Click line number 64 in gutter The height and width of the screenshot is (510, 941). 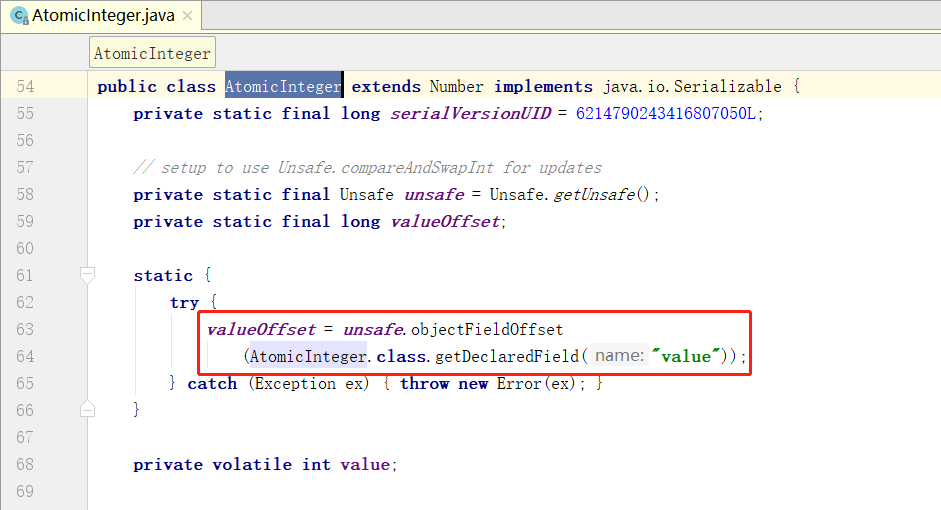[25, 356]
